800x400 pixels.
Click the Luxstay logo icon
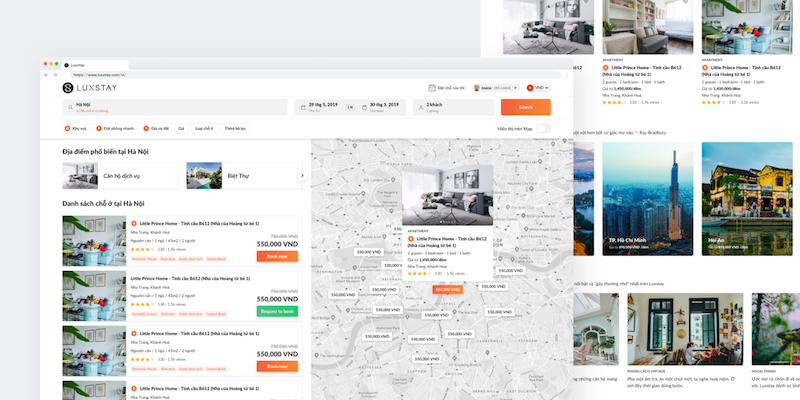[x=68, y=88]
